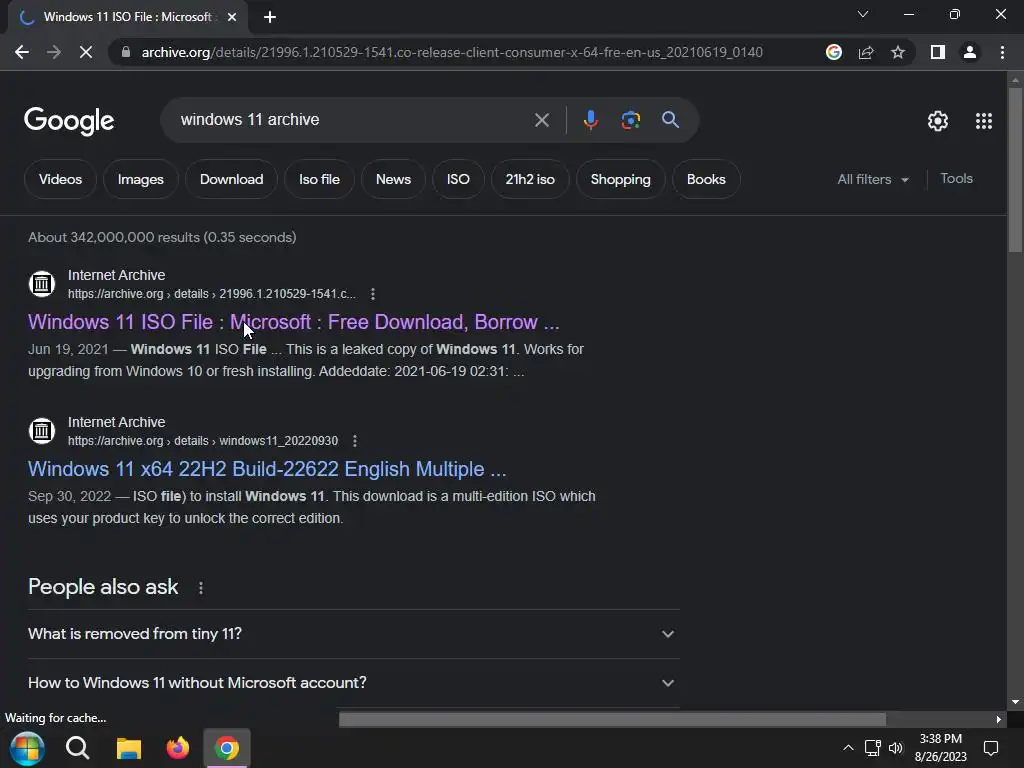Select the Iso file filter chip
The height and width of the screenshot is (768, 1024).
pos(319,179)
